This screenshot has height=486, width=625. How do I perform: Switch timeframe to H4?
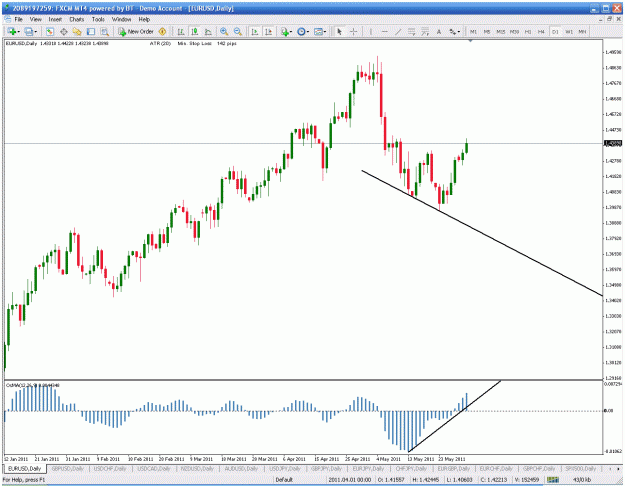click(x=541, y=31)
